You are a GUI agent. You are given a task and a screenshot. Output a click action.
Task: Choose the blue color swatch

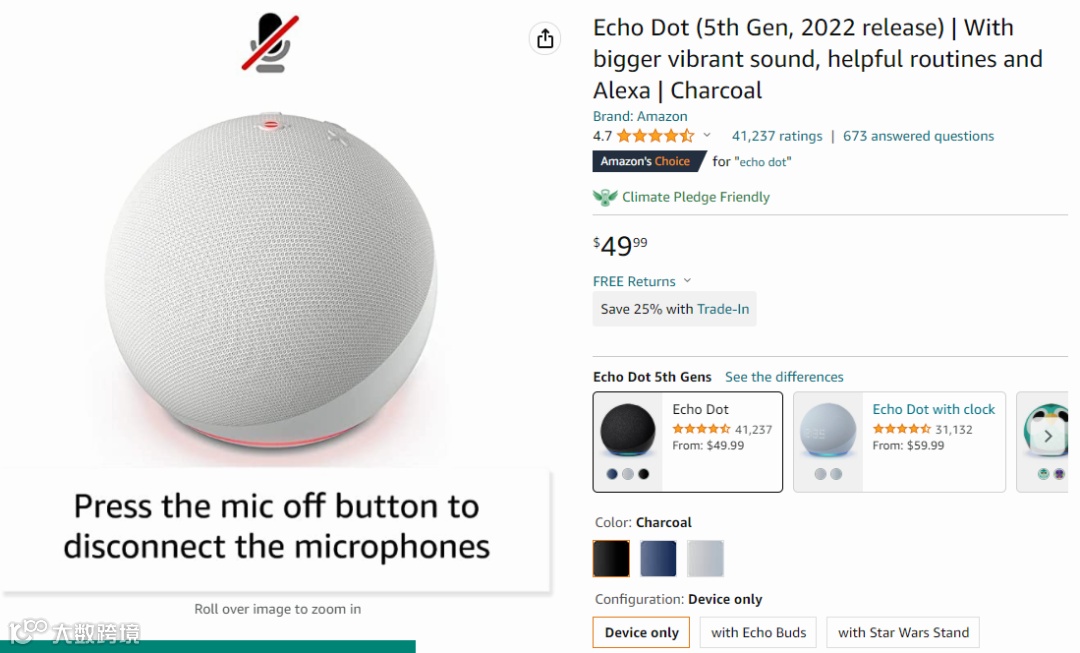[x=658, y=558]
